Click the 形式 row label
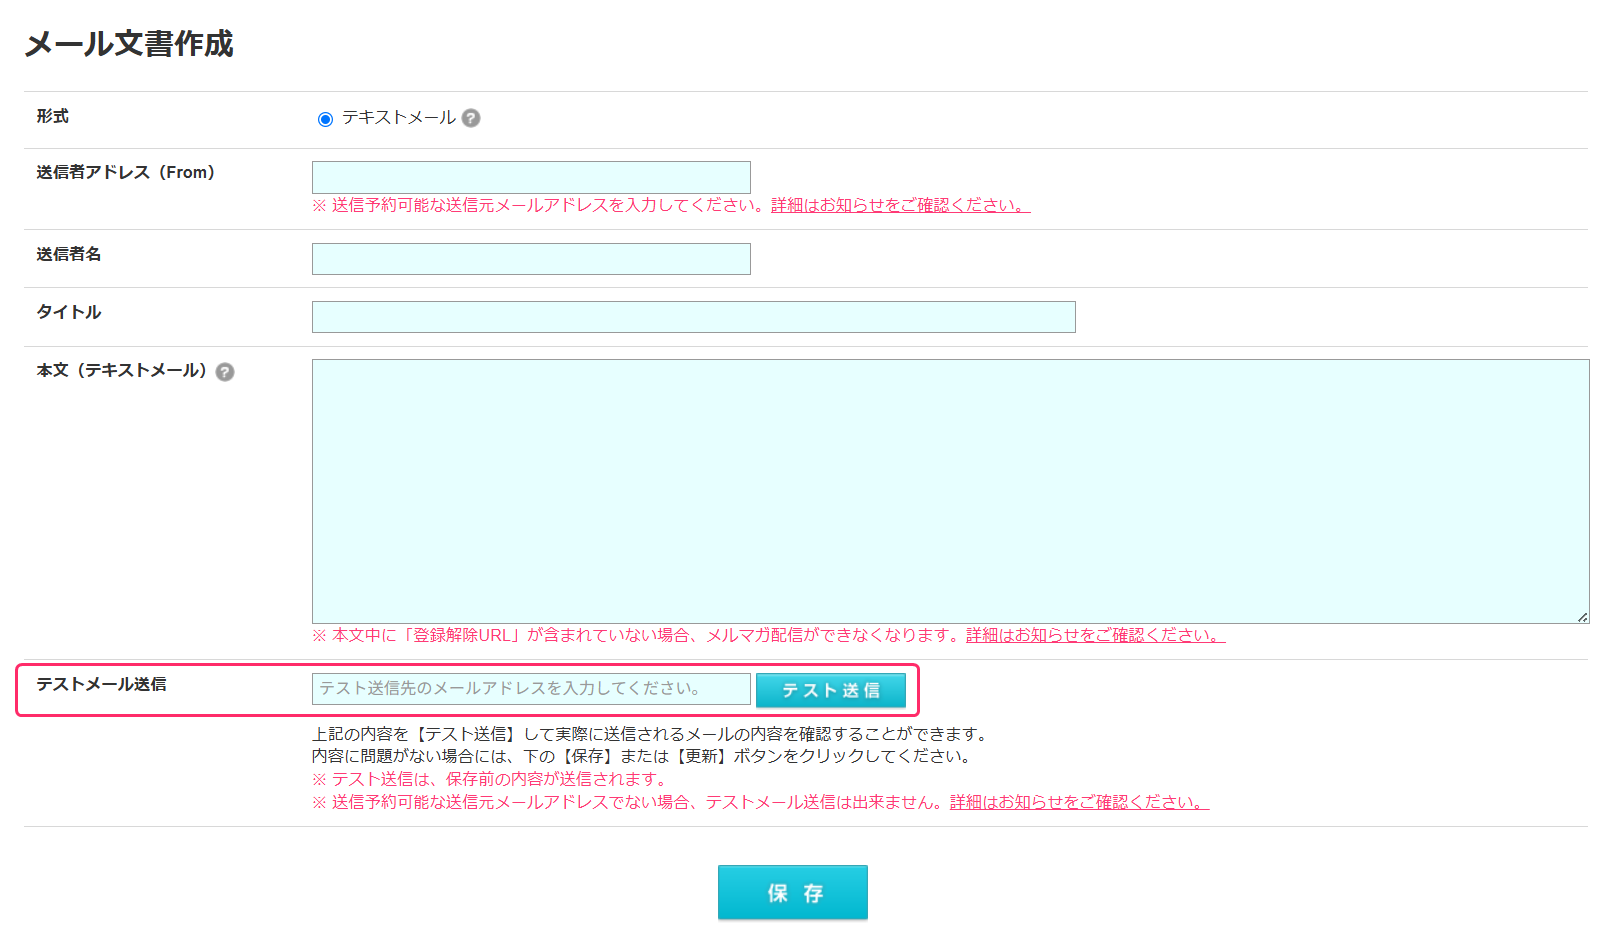1615x947 pixels. pyautogui.click(x=53, y=116)
